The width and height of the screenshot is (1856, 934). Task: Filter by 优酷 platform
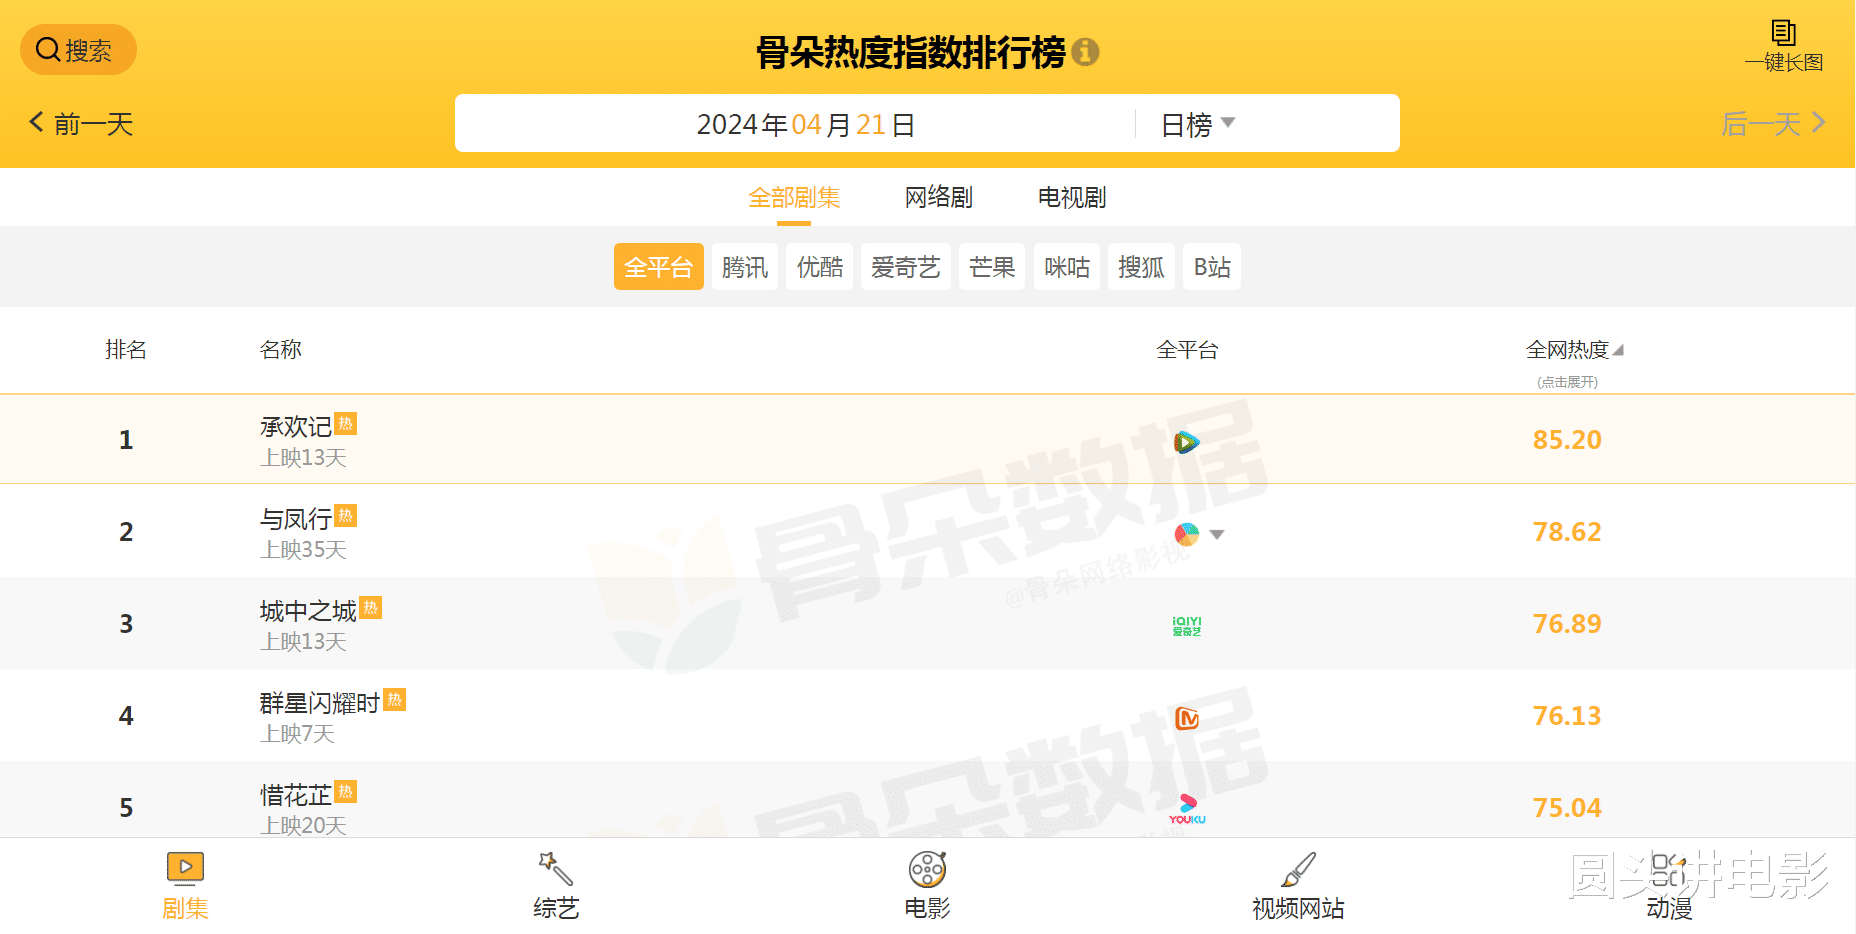(820, 267)
